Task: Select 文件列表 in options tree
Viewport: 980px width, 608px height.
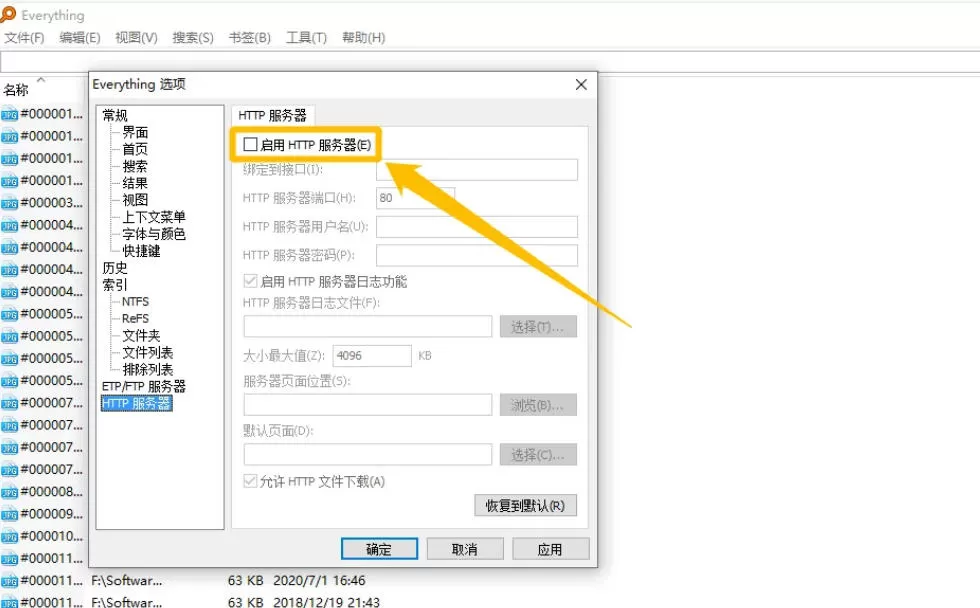Action: click(148, 352)
